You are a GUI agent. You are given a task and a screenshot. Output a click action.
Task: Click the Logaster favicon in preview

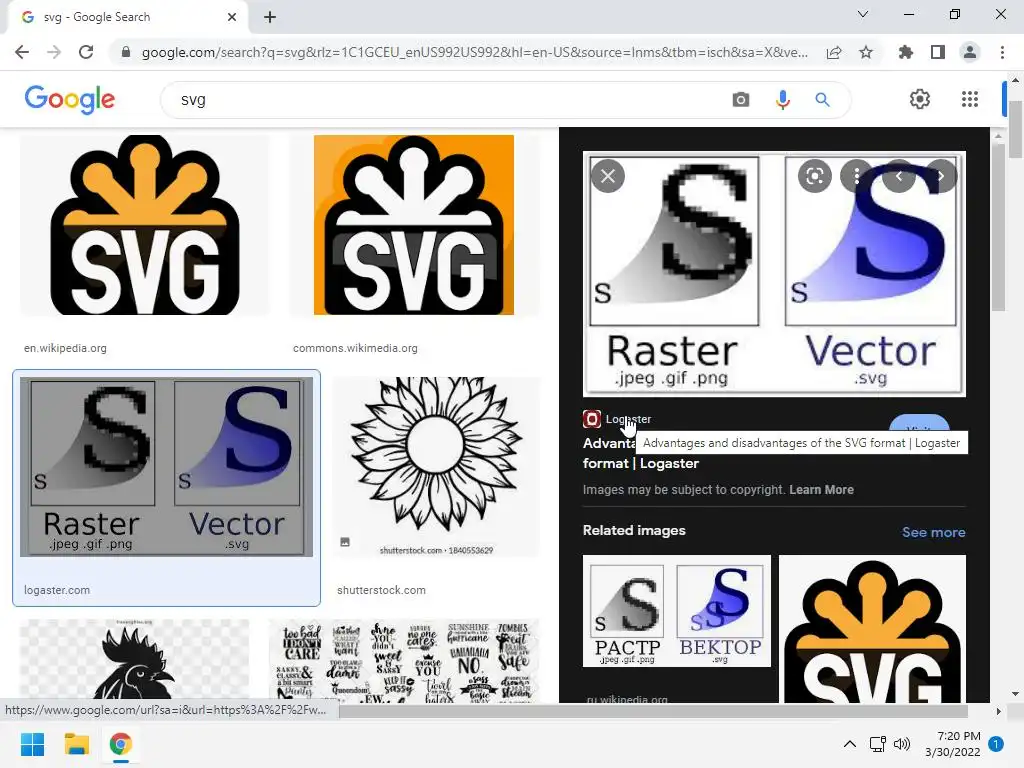(592, 419)
